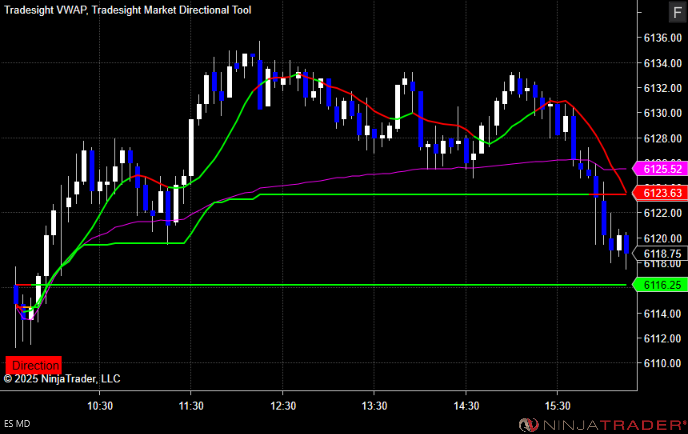Viewport: 688px width, 434px height.
Task: Click the 6134.00 price axis label
Action: 663,63
